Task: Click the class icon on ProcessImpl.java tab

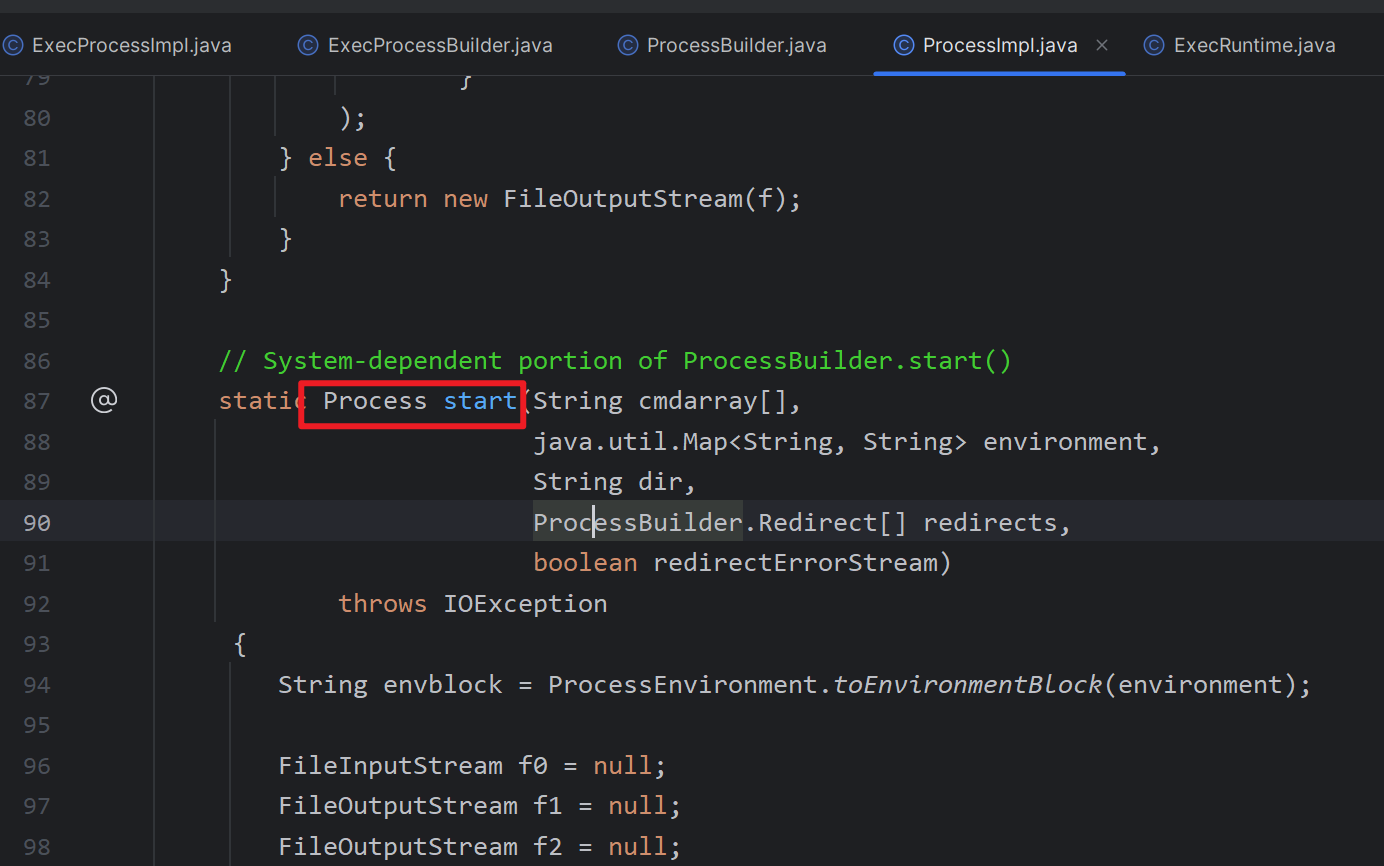Action: pyautogui.click(x=903, y=45)
